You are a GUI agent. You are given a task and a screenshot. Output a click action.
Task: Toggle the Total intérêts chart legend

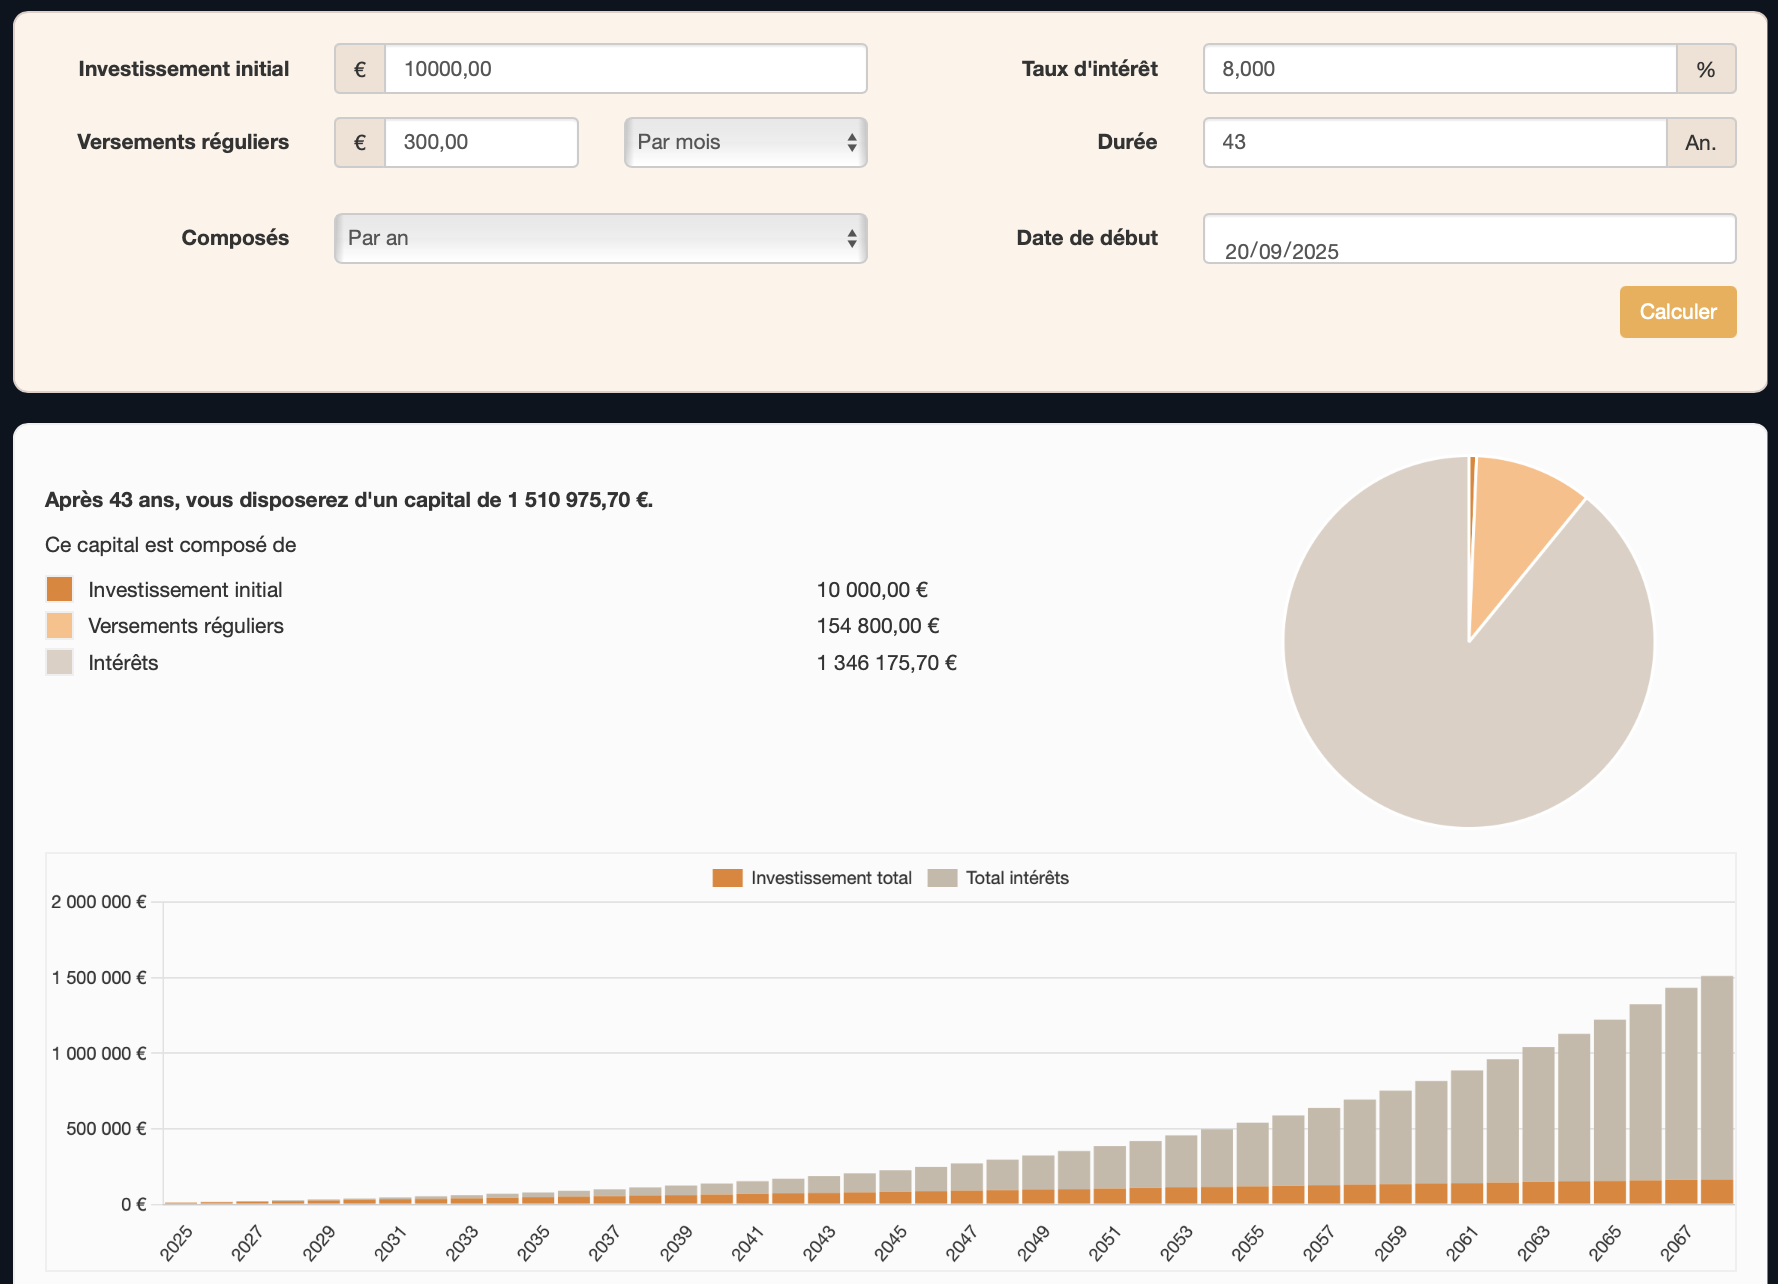998,878
